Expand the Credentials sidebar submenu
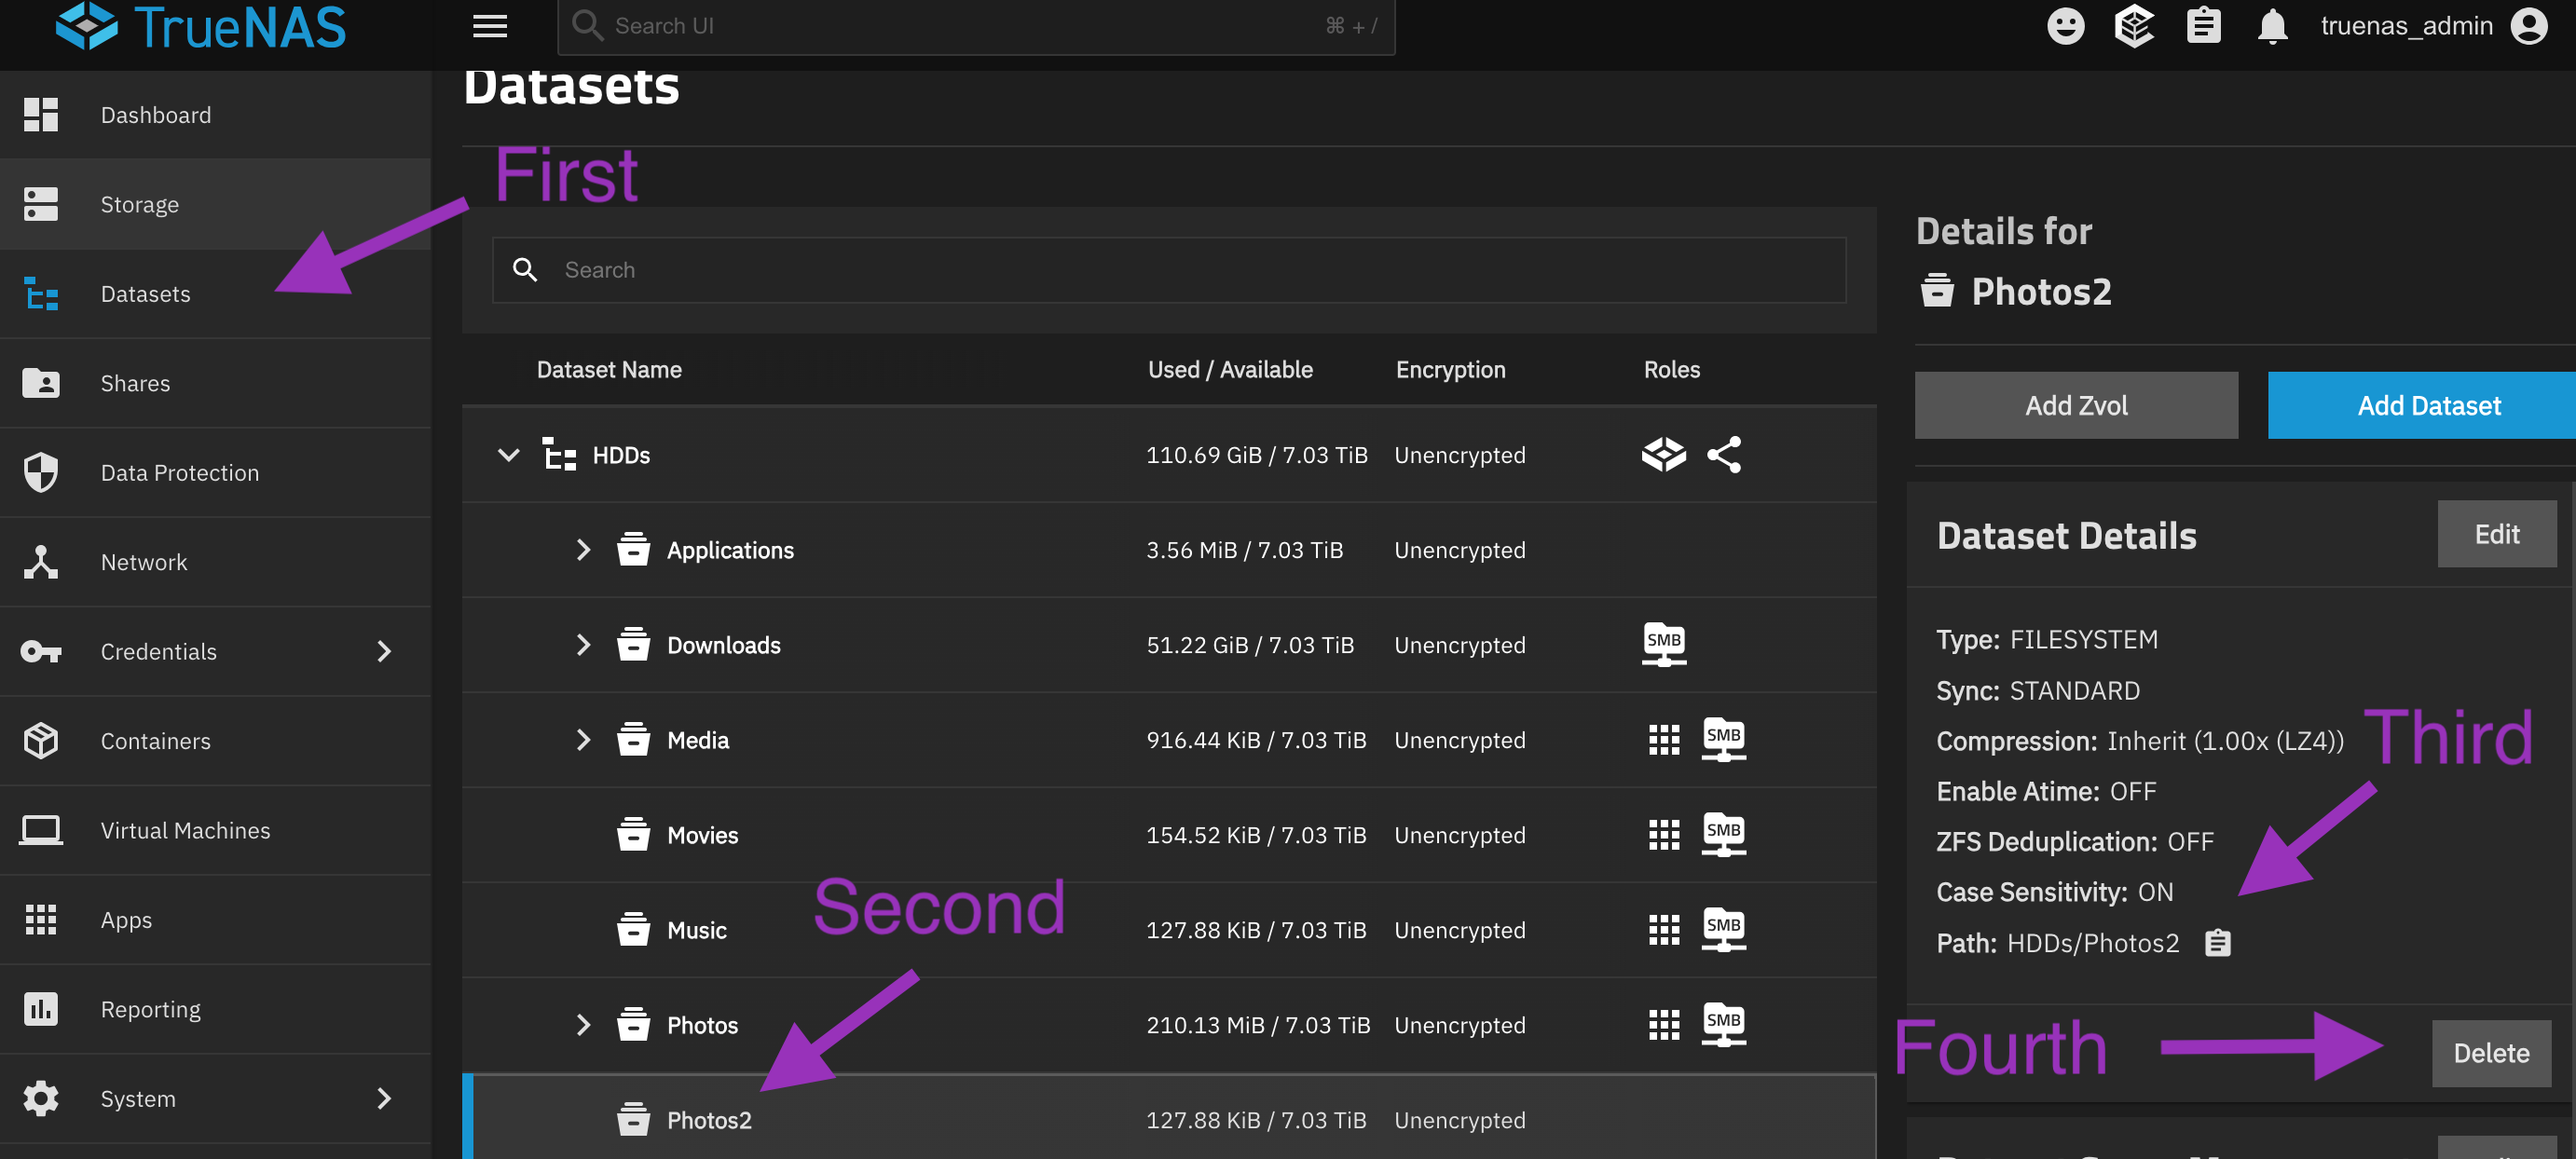Viewport: 2576px width, 1159px height. pos(384,651)
